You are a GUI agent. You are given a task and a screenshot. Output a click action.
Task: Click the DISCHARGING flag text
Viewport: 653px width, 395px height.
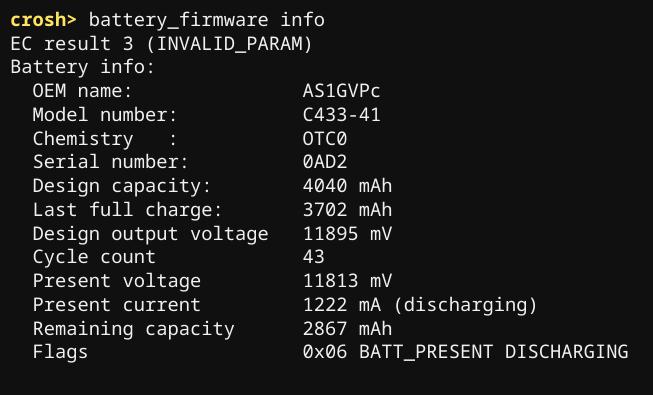[x=566, y=352]
